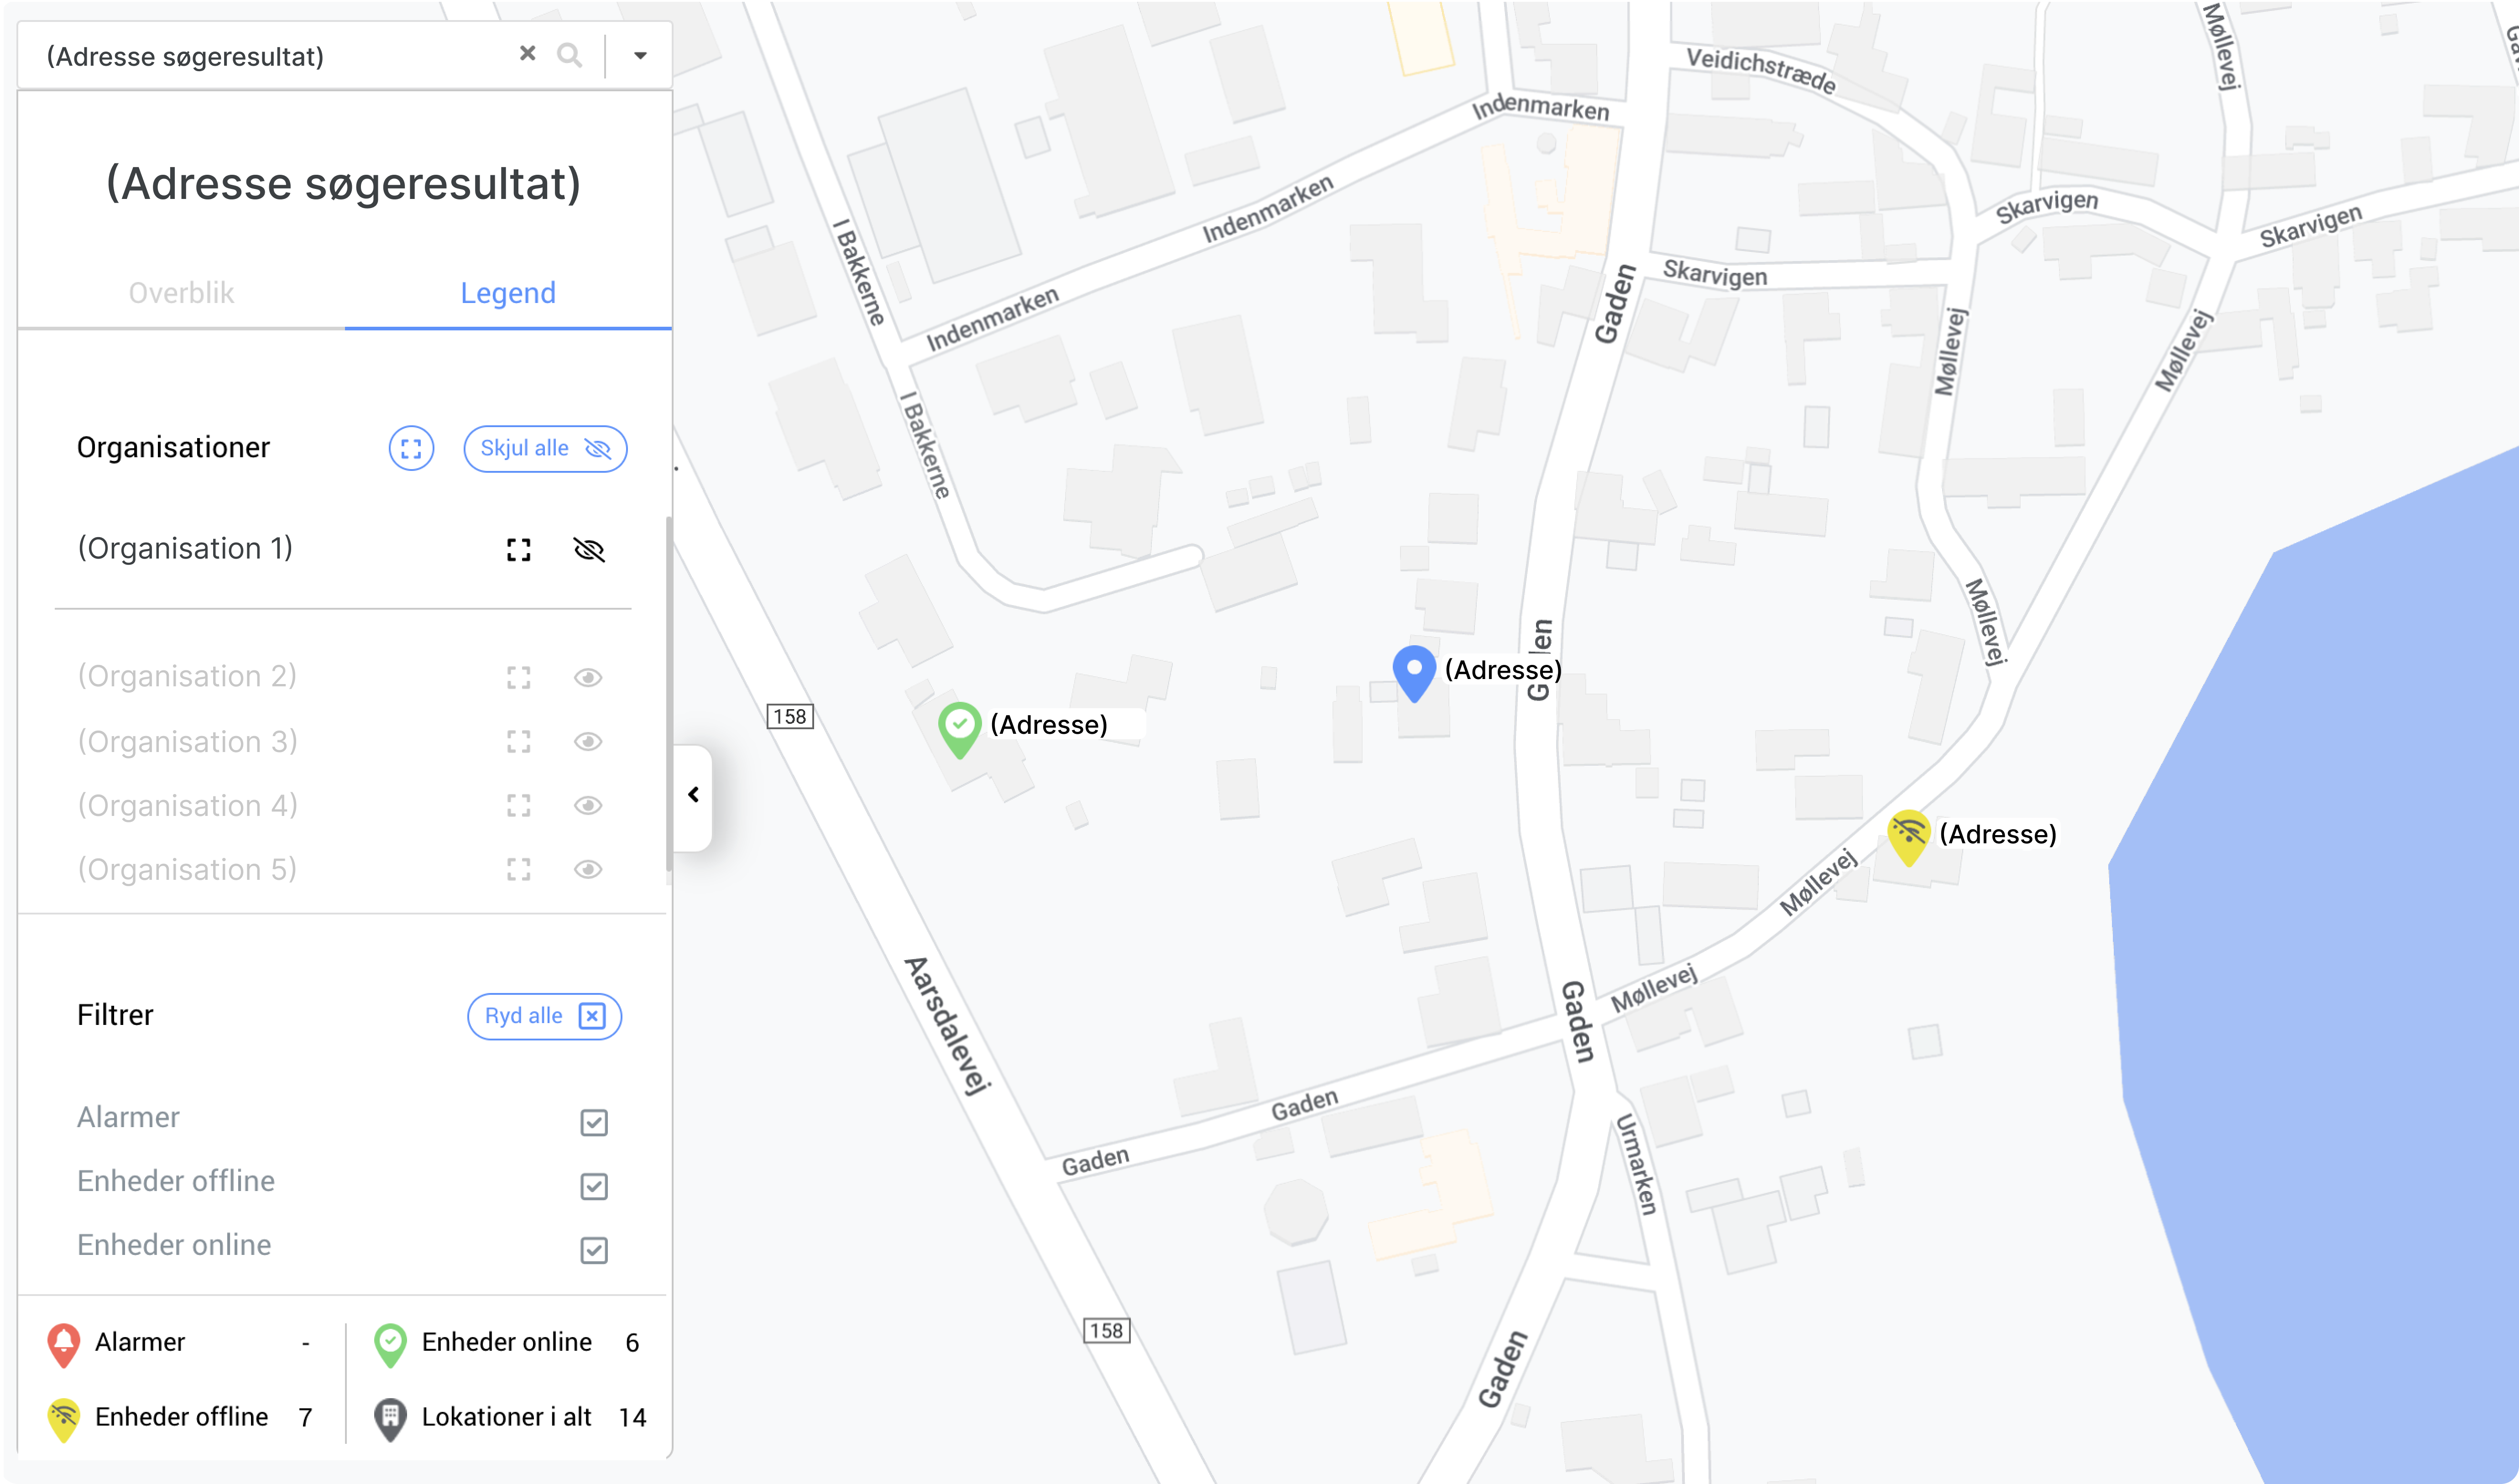Image resolution: width=2519 pixels, height=1484 pixels.
Task: Switch to the Overblik tab
Action: [181, 293]
